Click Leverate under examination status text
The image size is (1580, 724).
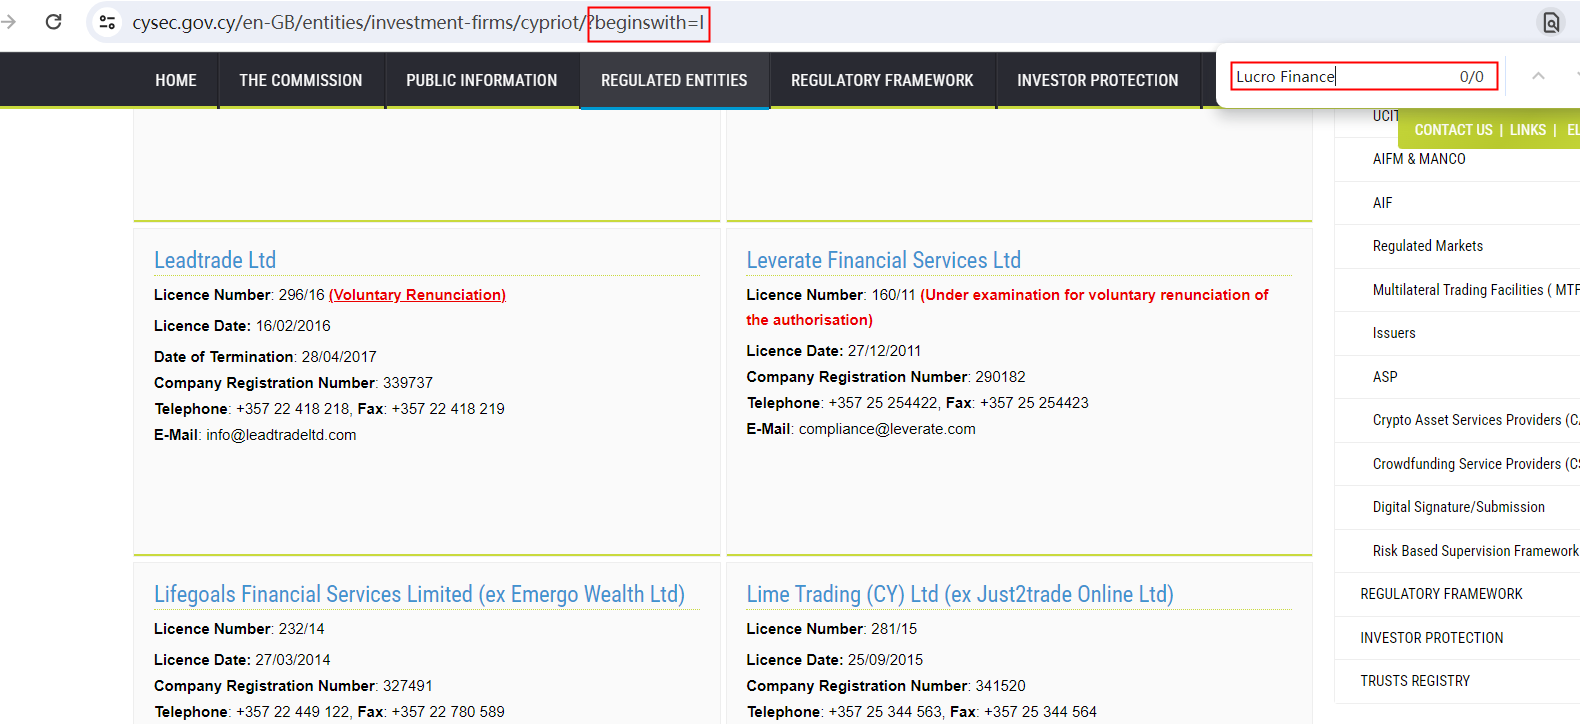pos(1007,307)
